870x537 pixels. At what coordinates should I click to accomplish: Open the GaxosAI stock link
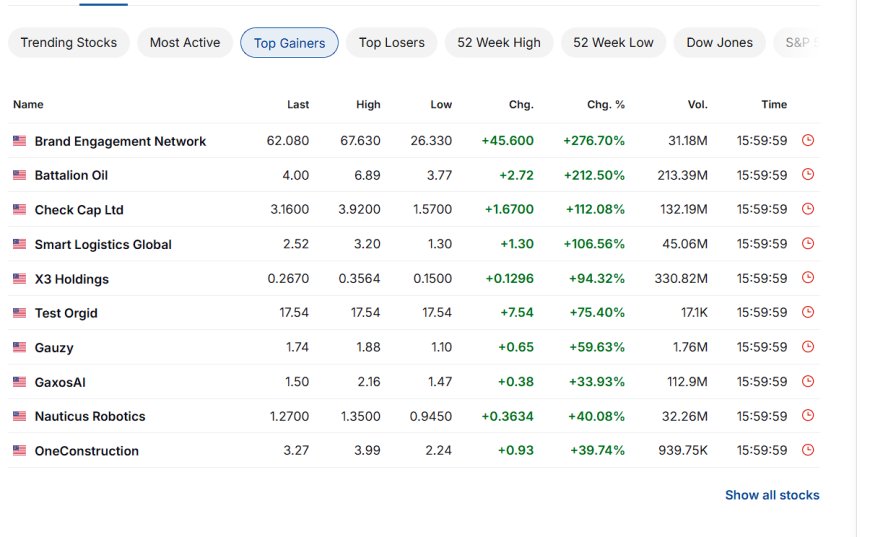pos(60,382)
